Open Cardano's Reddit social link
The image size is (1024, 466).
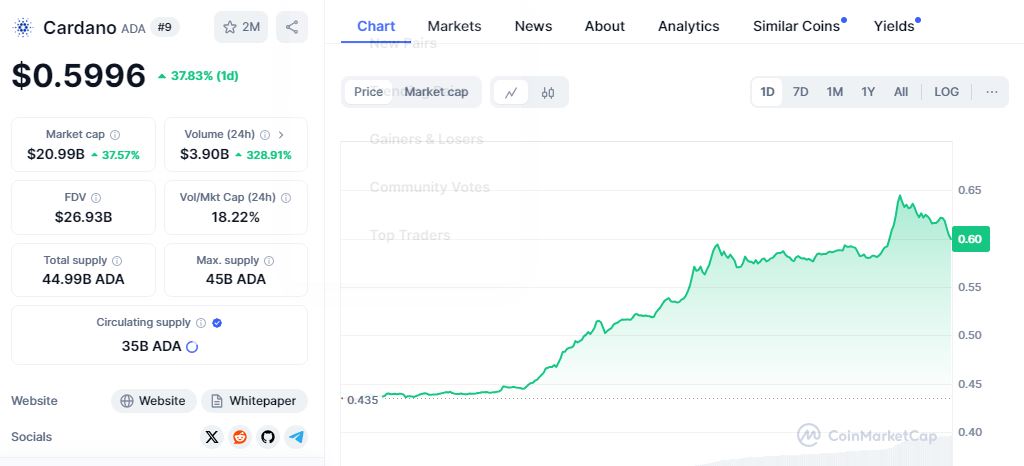pyautogui.click(x=240, y=437)
